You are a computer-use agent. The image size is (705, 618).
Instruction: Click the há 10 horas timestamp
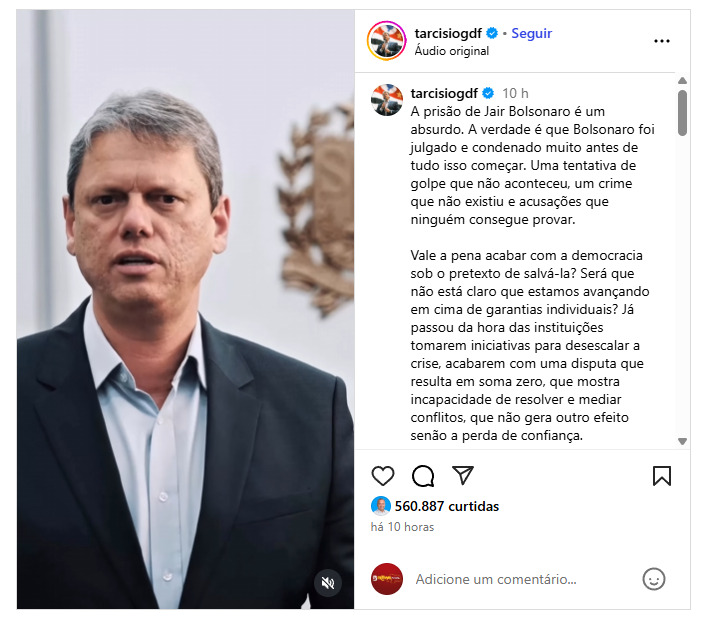(402, 527)
